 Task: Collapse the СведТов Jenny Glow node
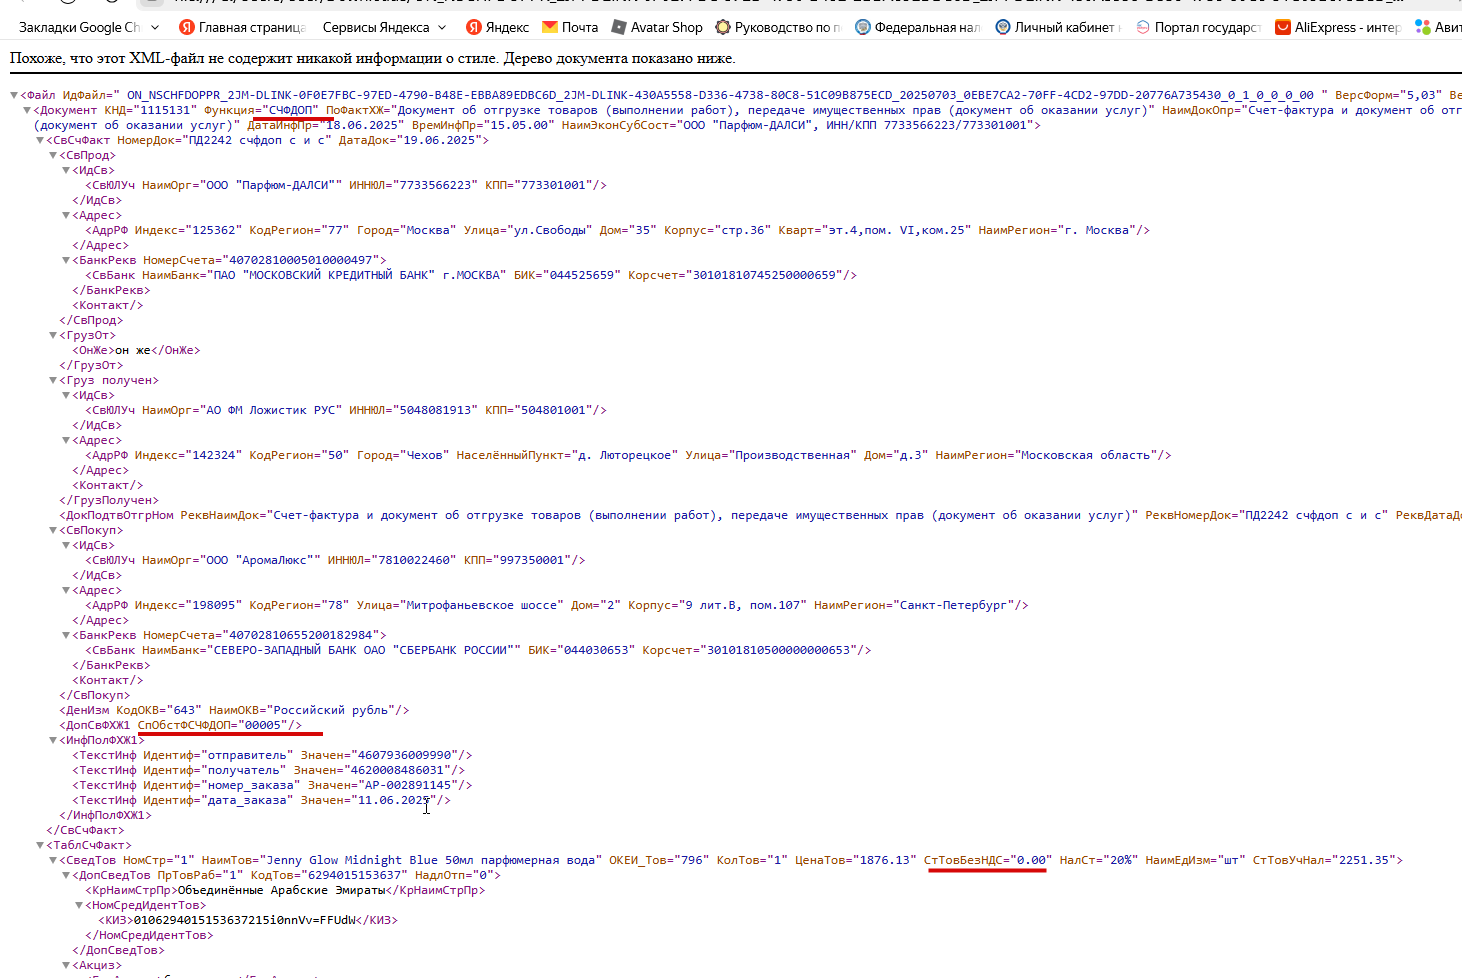click(x=54, y=861)
